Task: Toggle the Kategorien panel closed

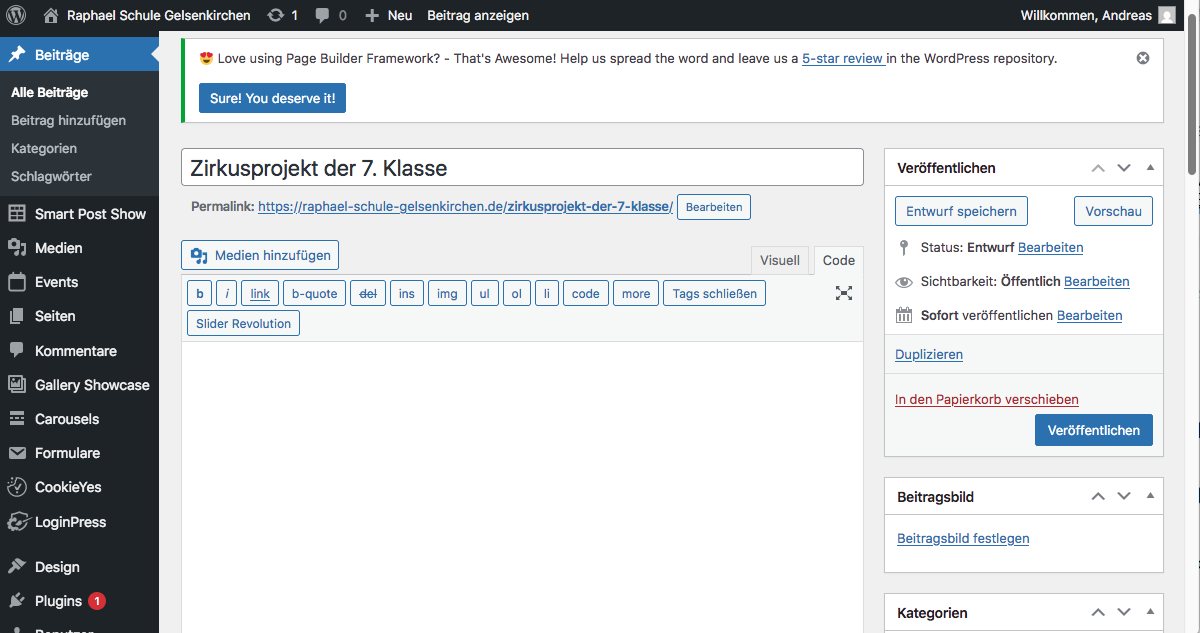Action: pos(1150,612)
